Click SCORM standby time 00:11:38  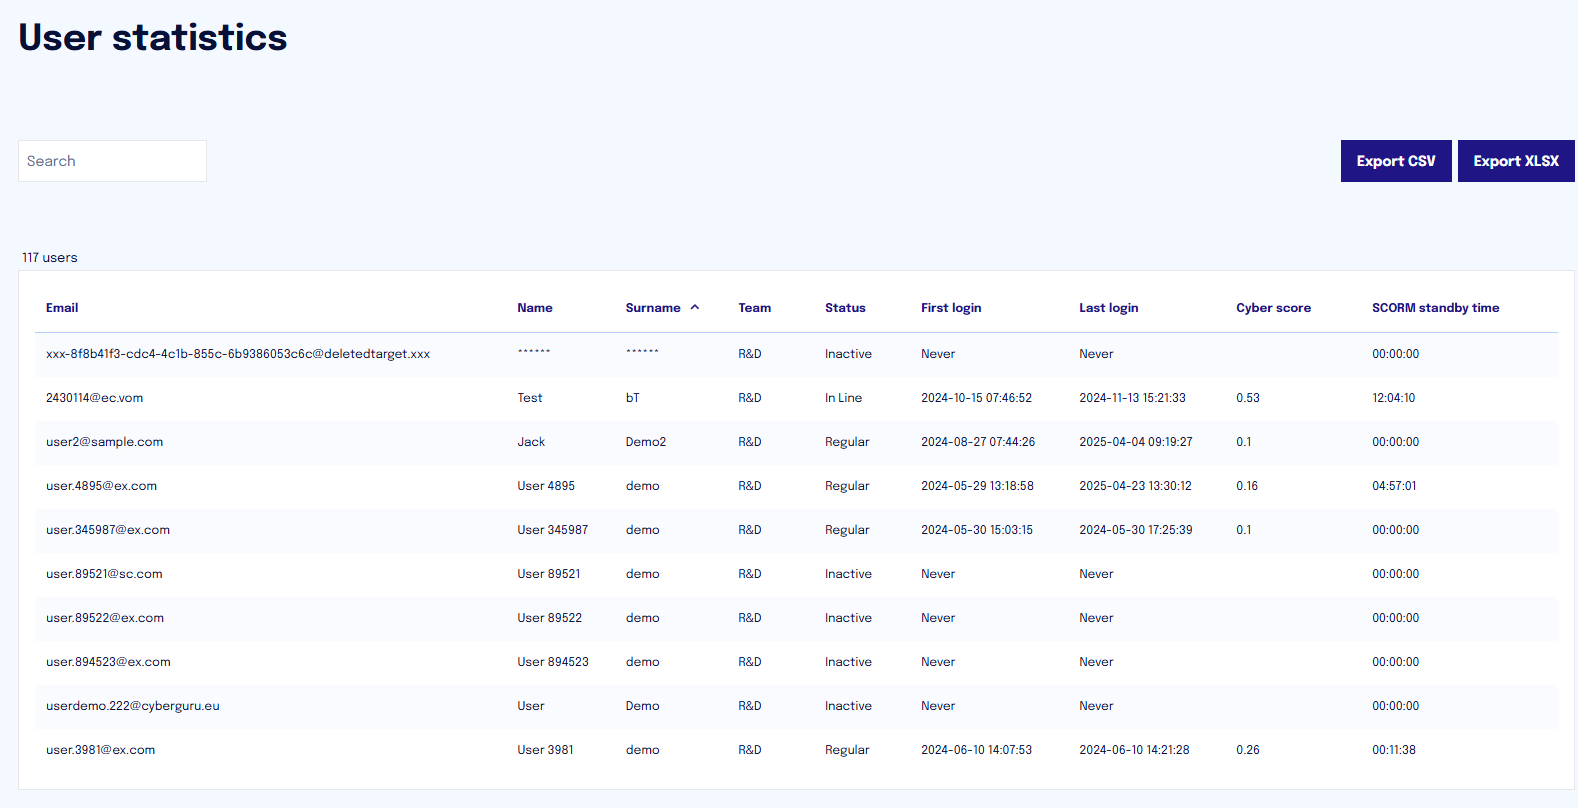(x=1394, y=750)
